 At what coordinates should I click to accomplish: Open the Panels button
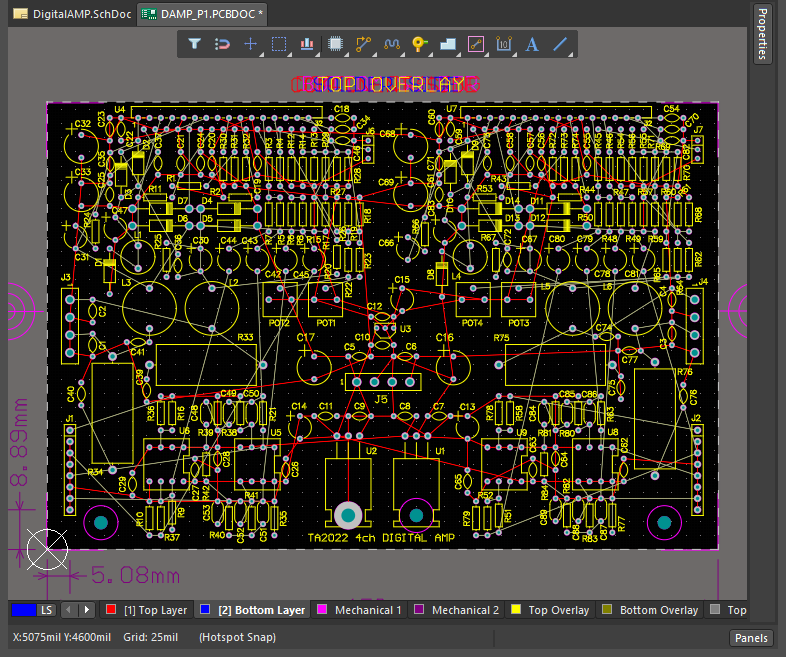click(751, 638)
